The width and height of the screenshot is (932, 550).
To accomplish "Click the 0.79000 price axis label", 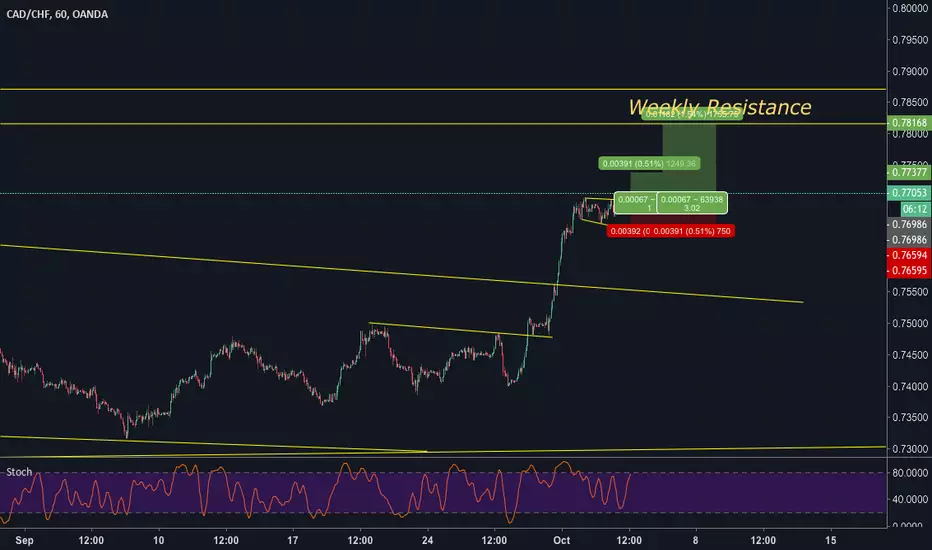I will click(x=910, y=71).
